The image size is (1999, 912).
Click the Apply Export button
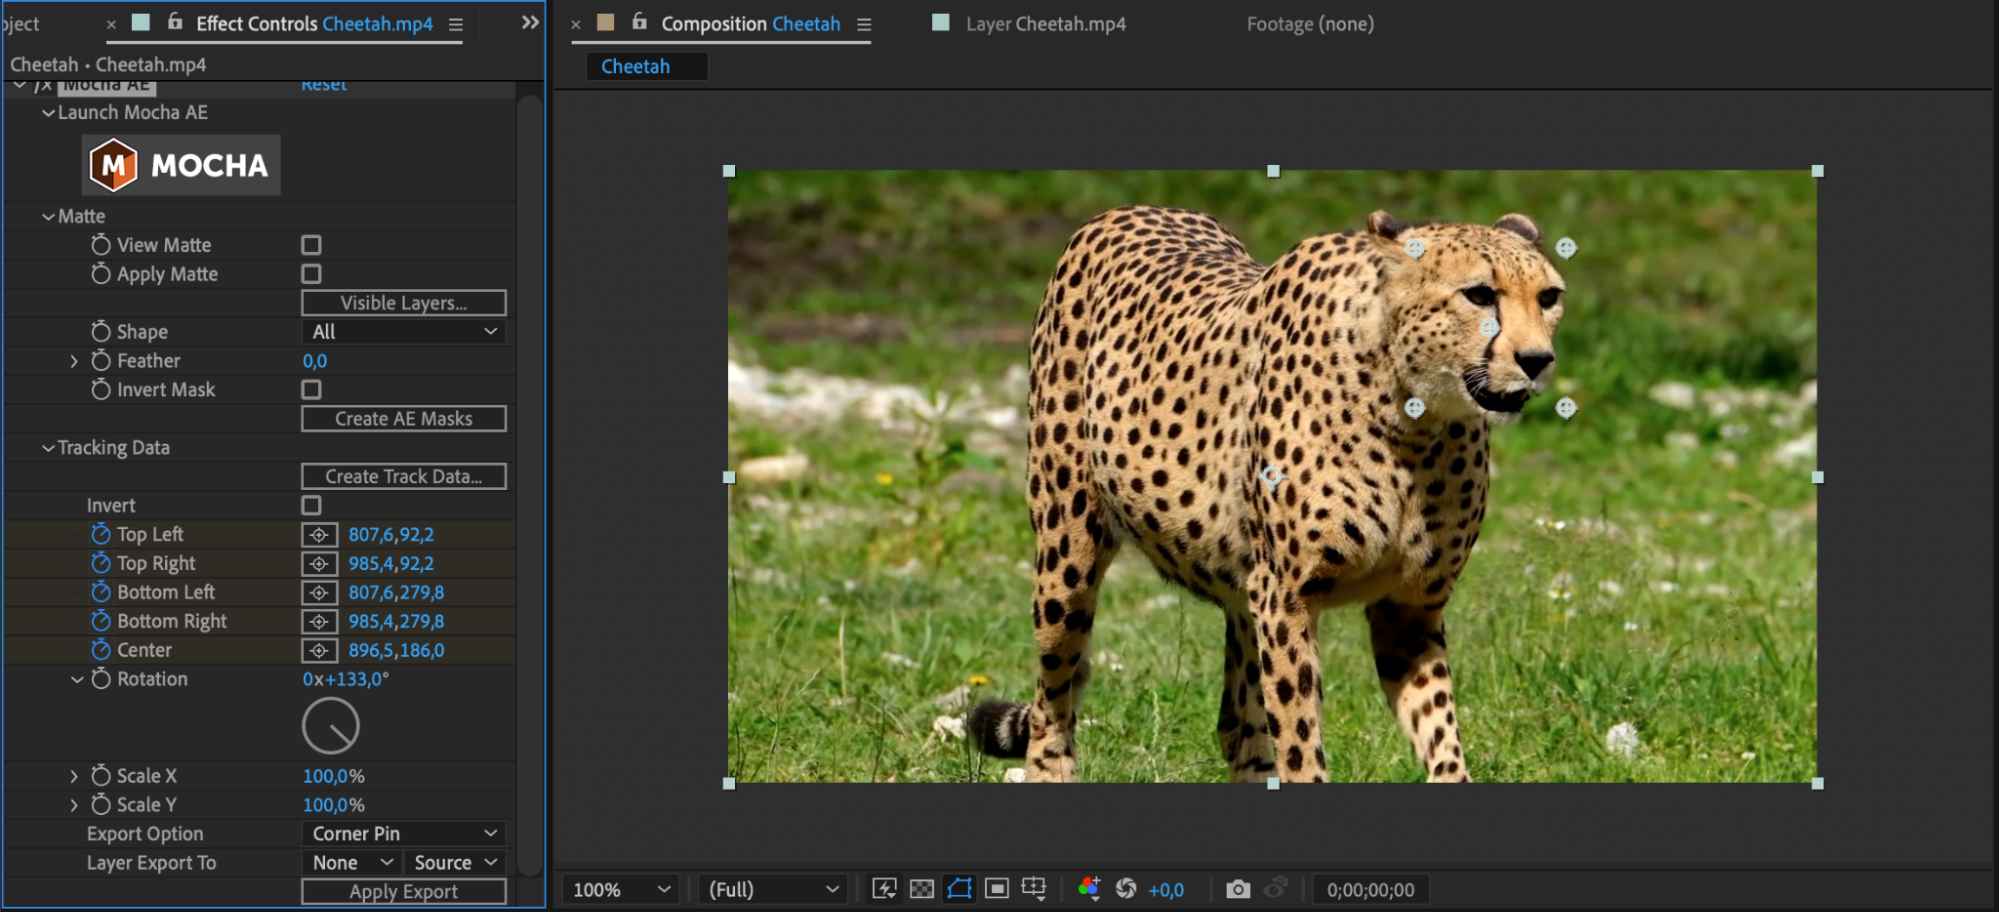click(x=404, y=892)
